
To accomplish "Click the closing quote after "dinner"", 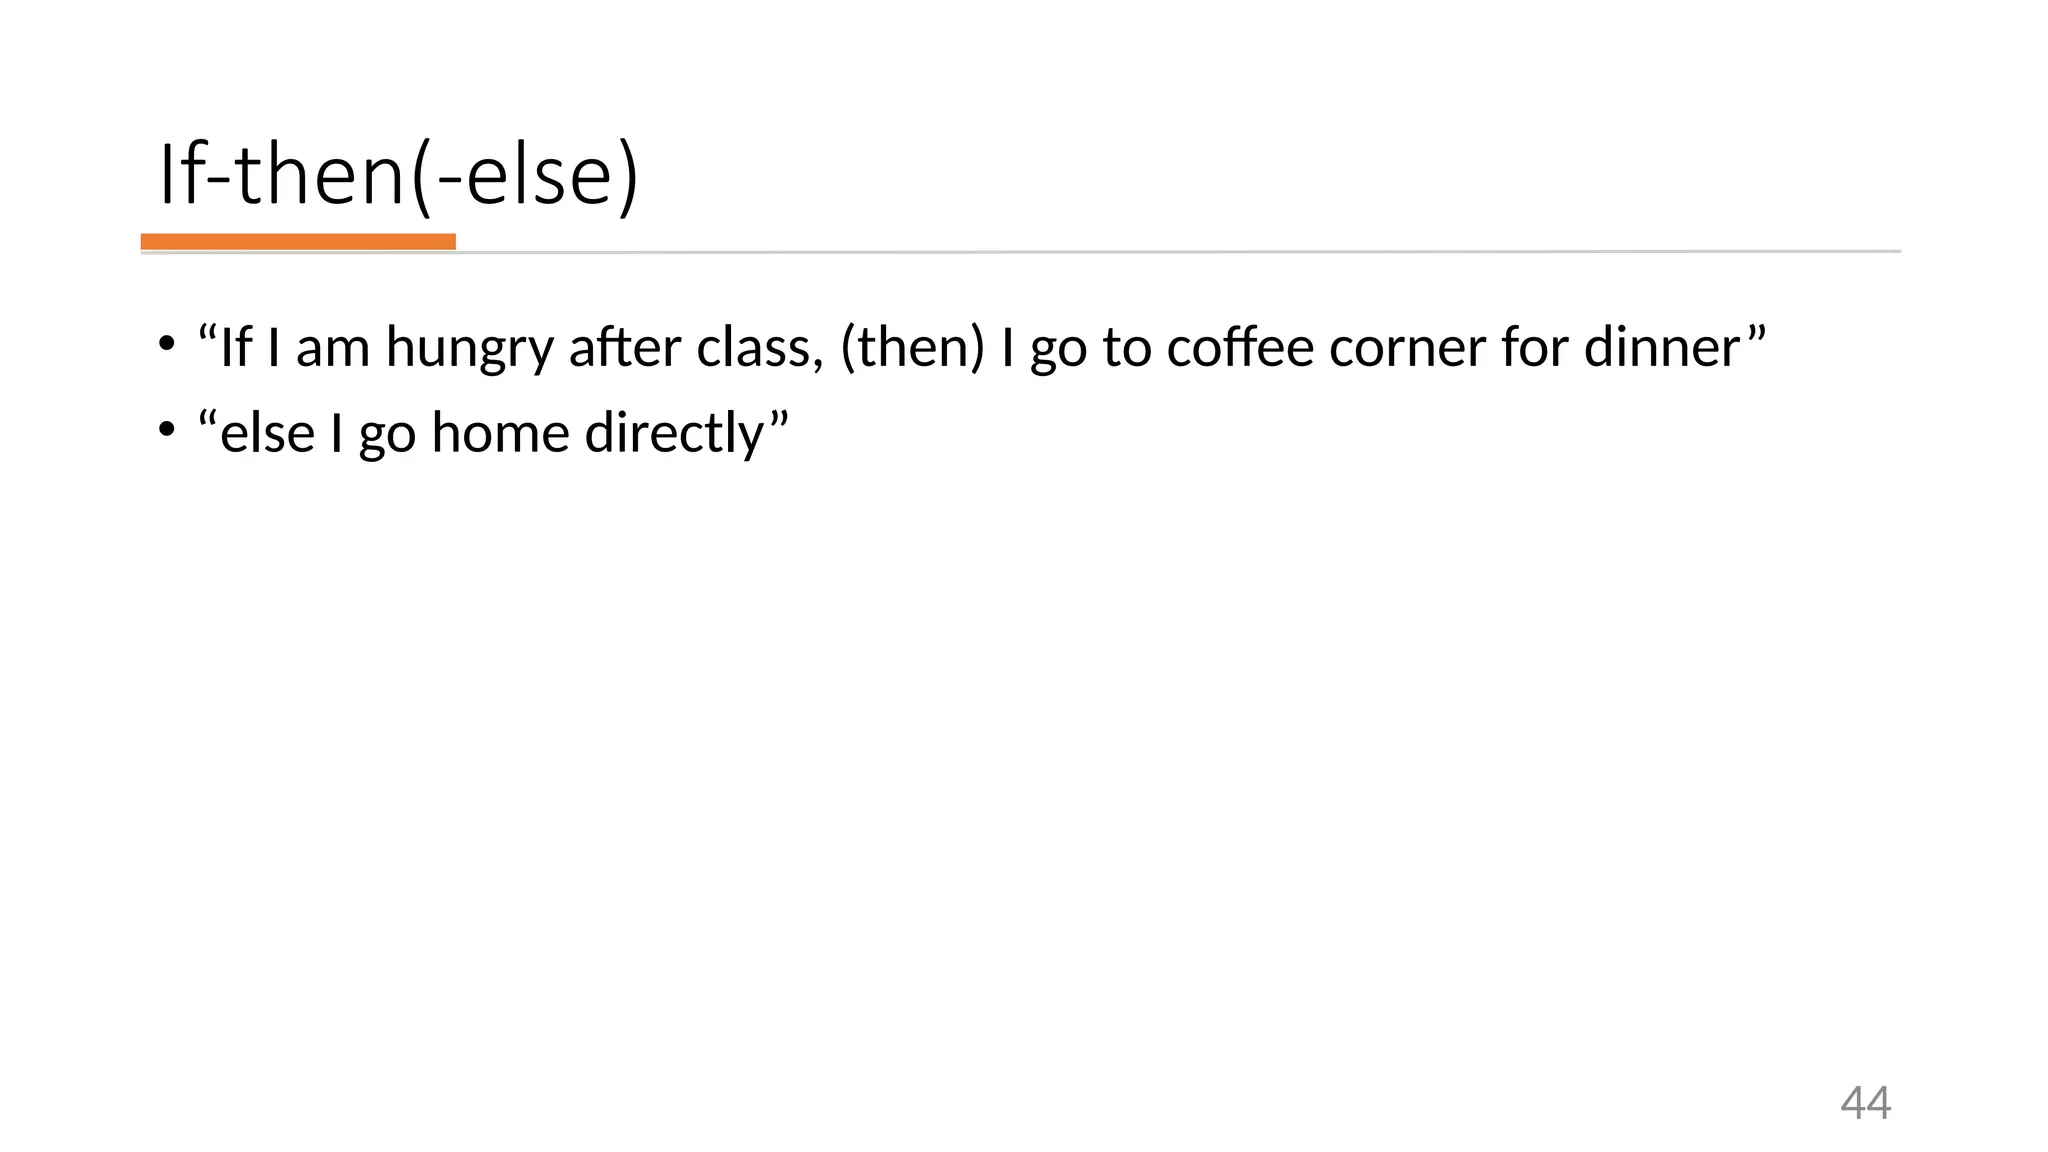I will tap(1756, 334).
